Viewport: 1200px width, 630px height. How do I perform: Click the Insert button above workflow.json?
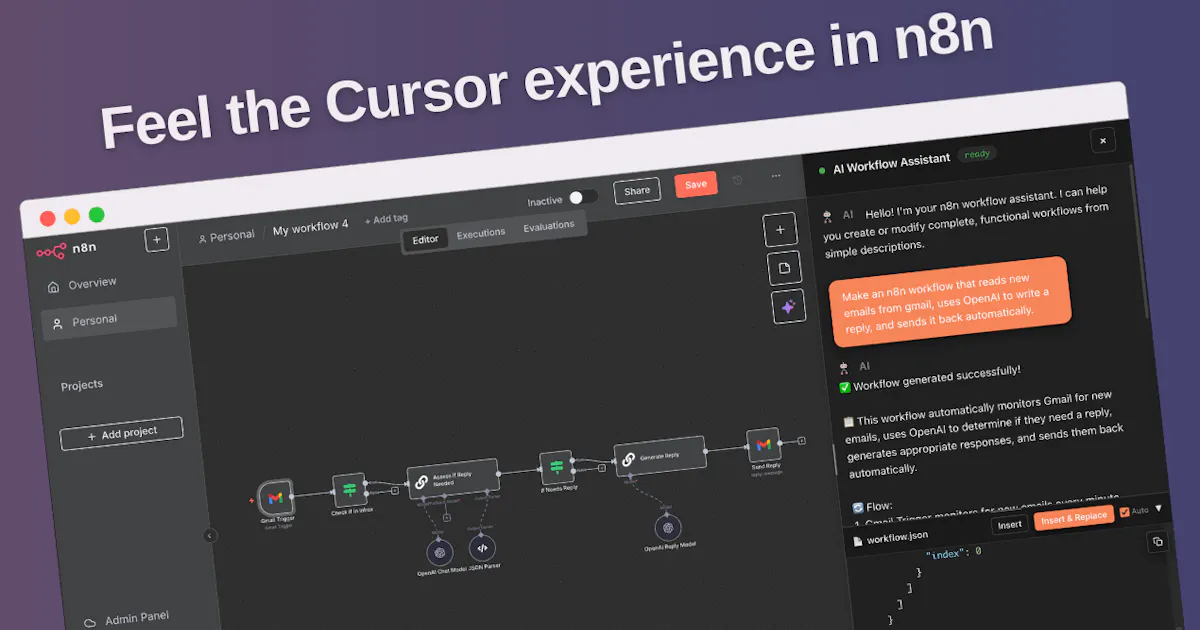point(1009,525)
